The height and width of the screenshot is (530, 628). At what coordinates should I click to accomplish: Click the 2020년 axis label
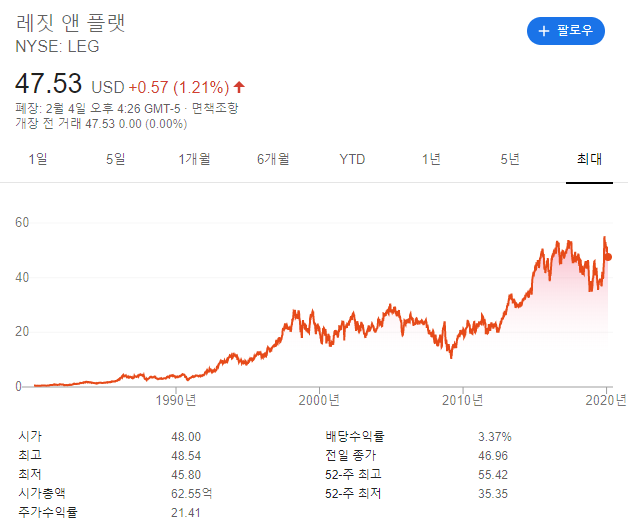tap(606, 400)
